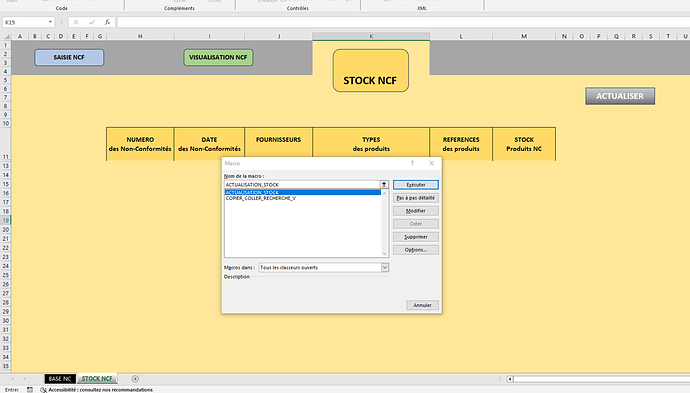Click the NUMERO des Non-Conformités header cell
Screen dimensions: 690x393
point(140,144)
